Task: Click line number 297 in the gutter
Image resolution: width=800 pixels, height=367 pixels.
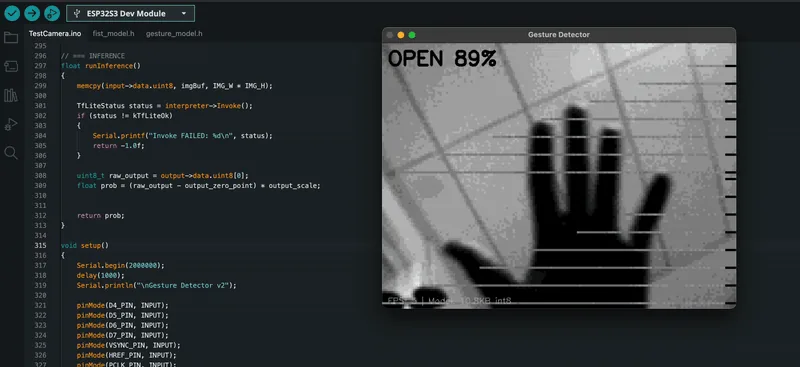Action: [40, 66]
